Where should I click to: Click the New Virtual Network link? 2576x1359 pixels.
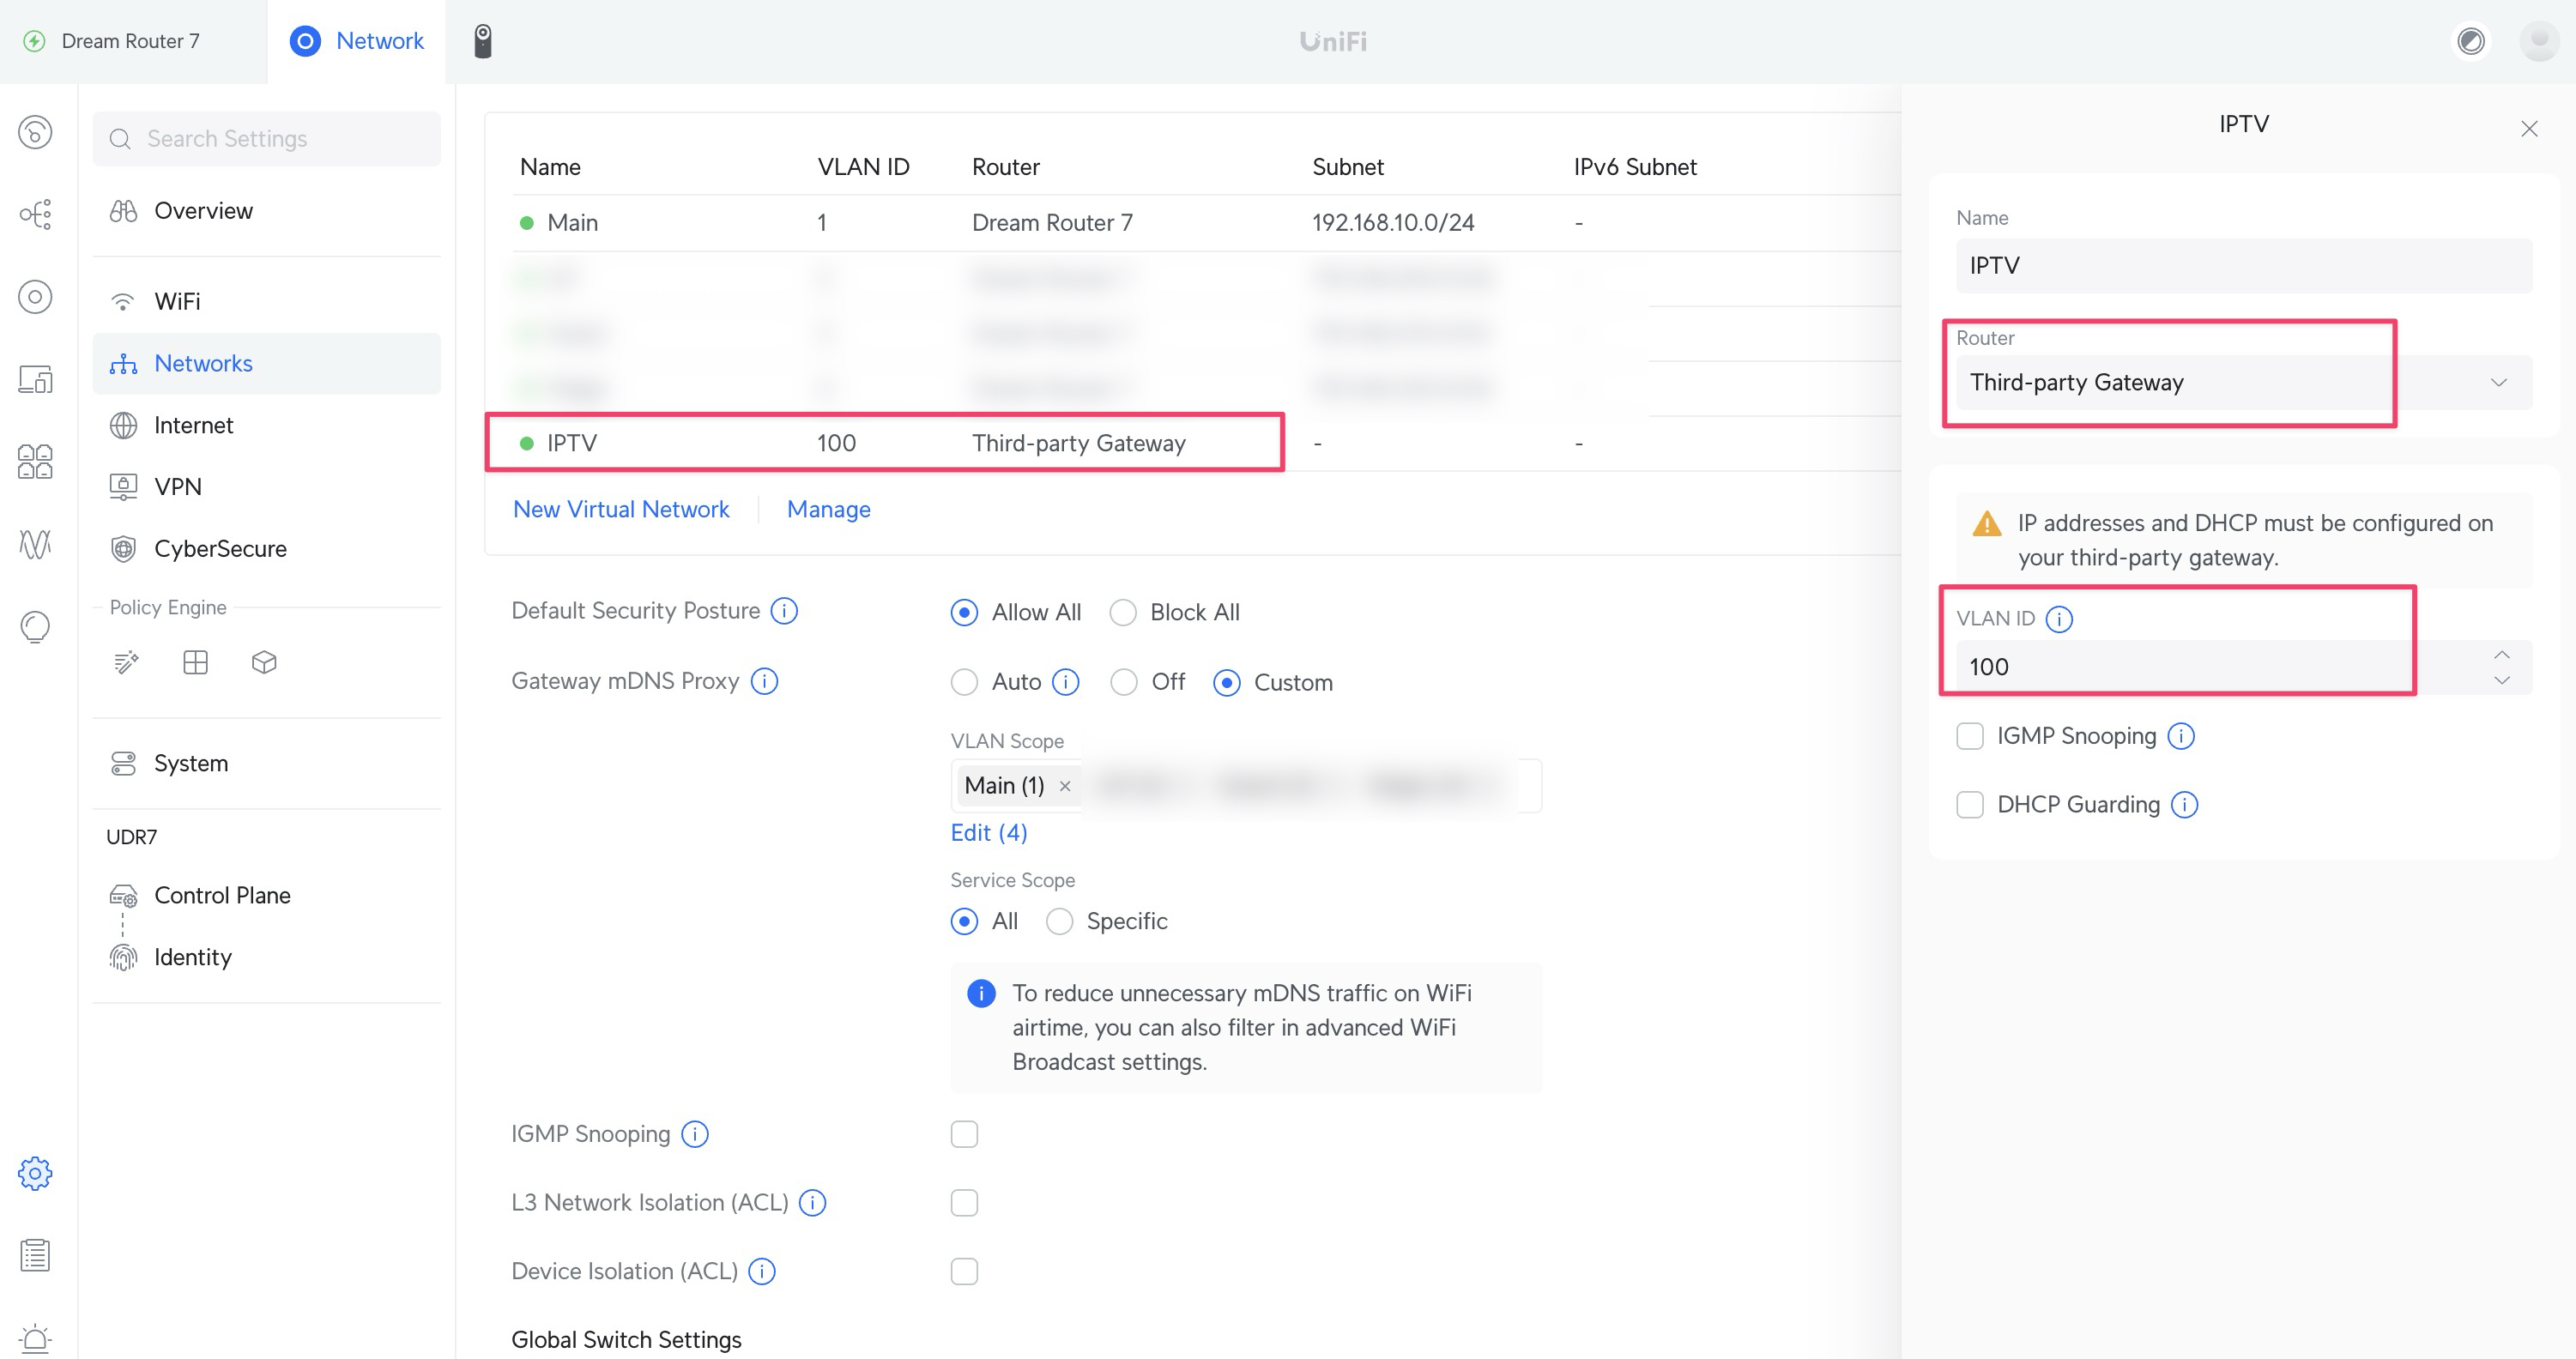pos(621,509)
